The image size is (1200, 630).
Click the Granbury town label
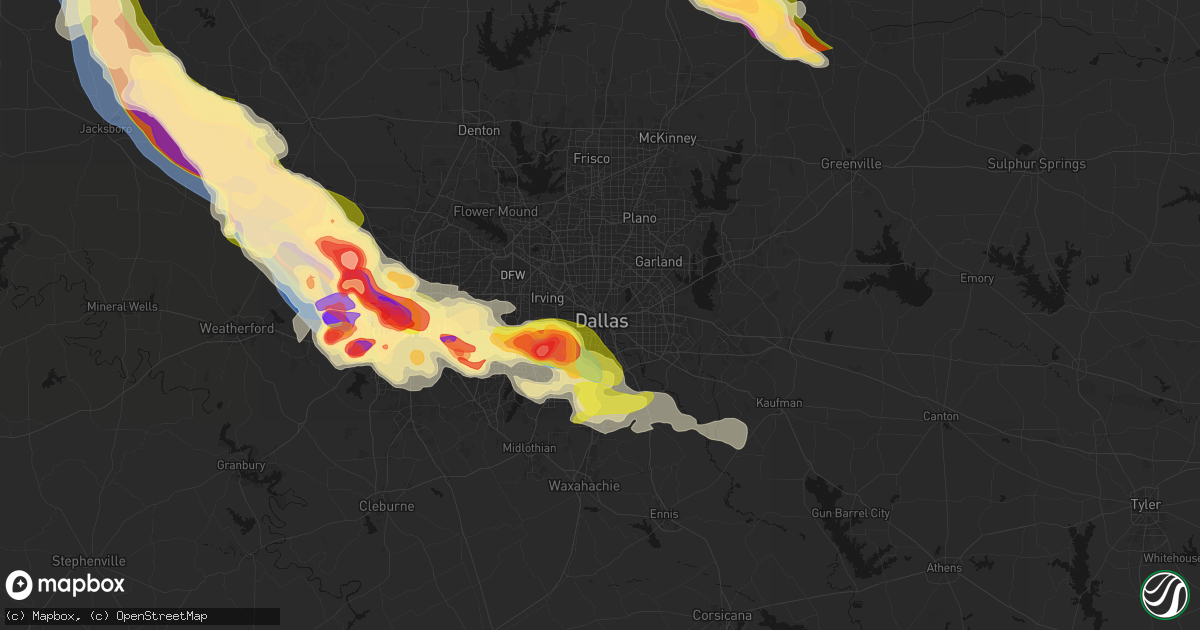click(x=241, y=465)
